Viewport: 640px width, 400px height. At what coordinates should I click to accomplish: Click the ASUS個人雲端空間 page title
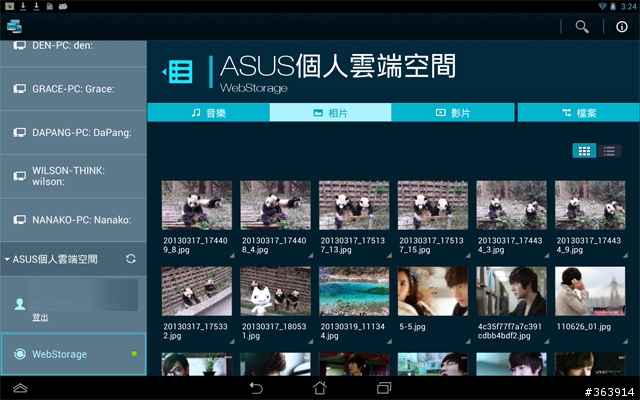[x=338, y=66]
